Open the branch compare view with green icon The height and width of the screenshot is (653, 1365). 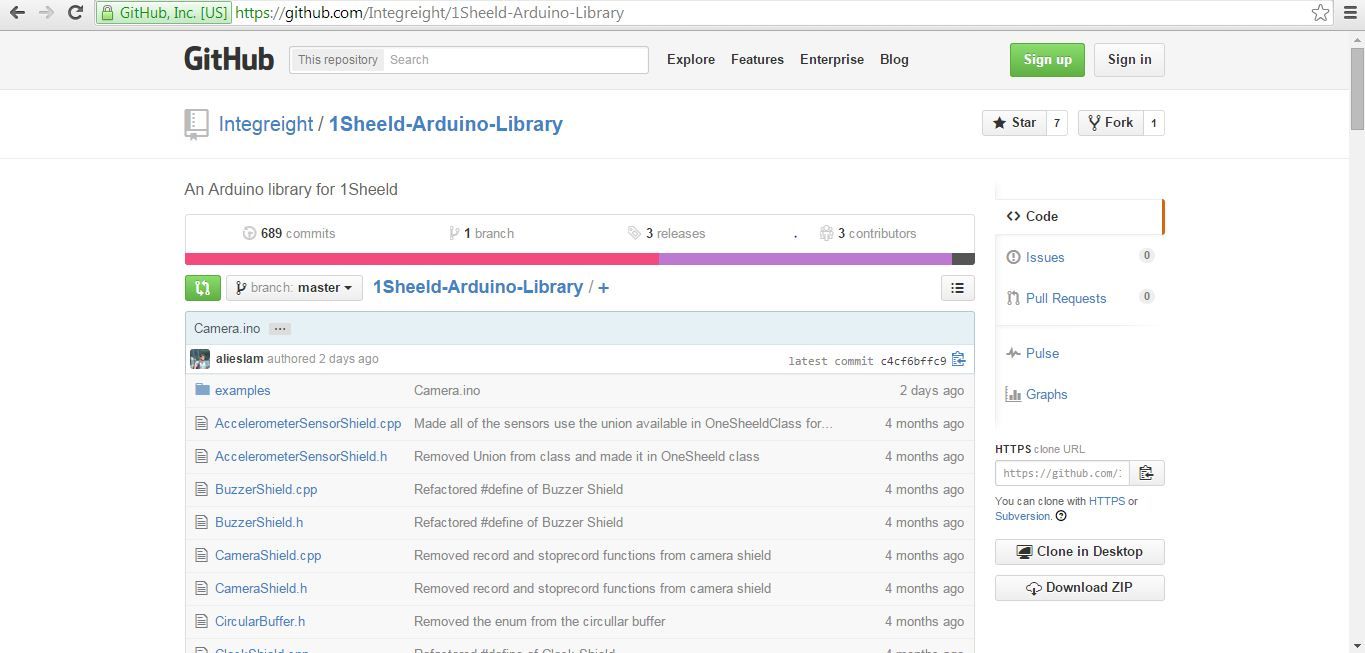(202, 287)
